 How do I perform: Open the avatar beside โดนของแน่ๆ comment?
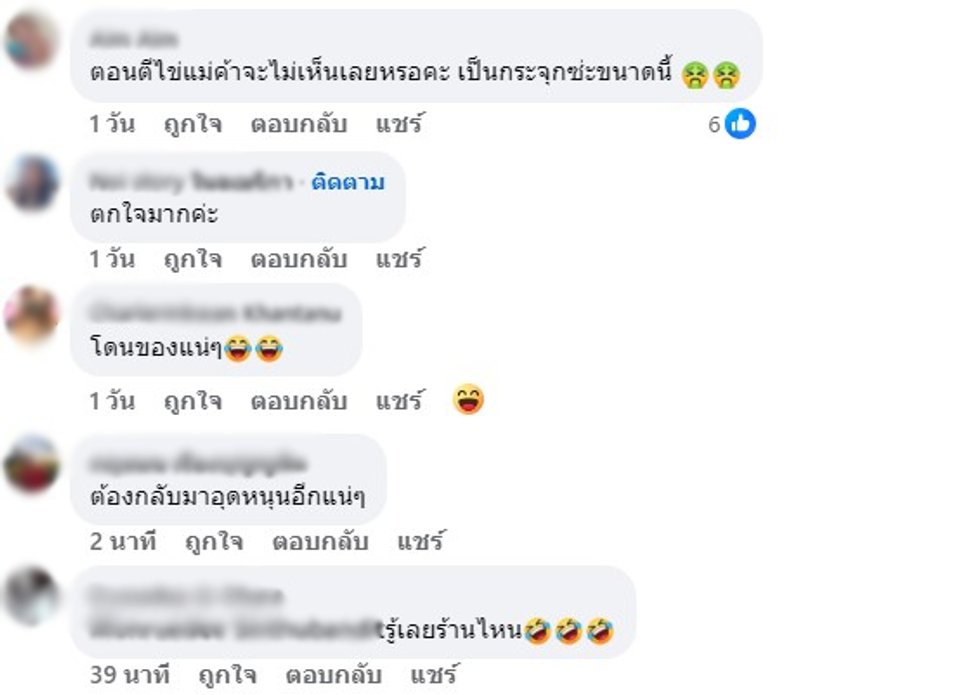pos(31,314)
